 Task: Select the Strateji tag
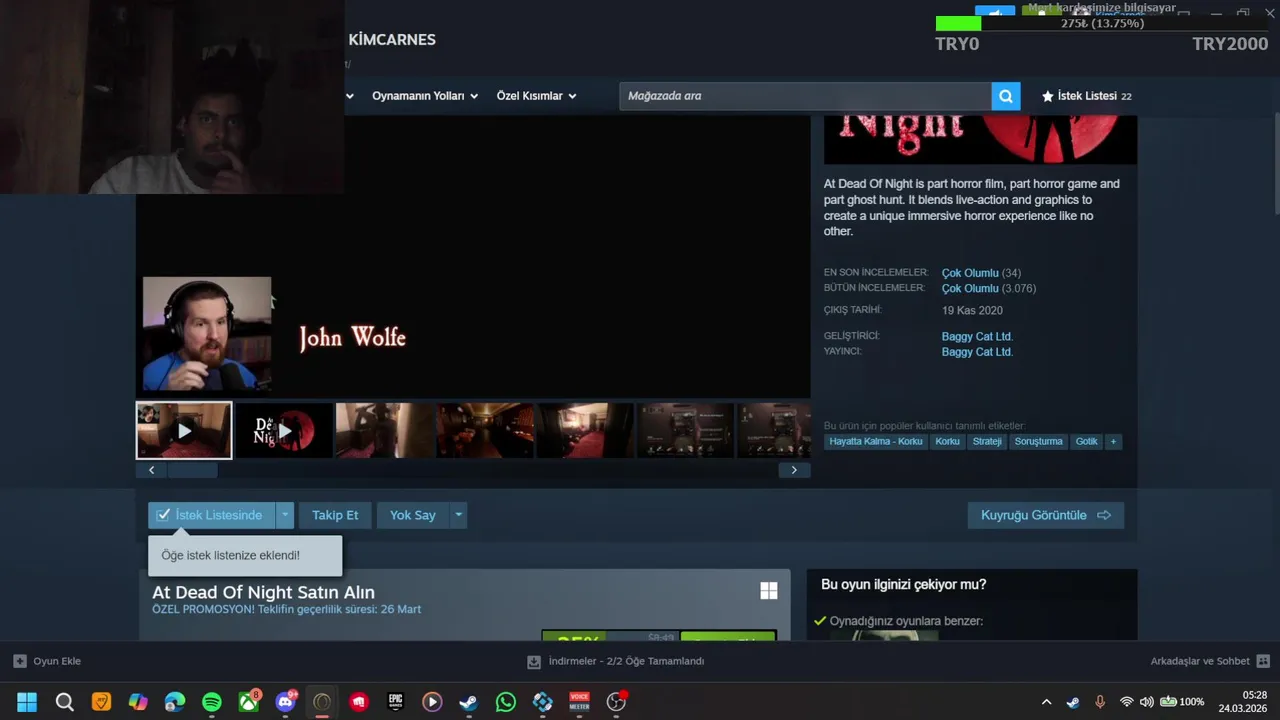point(987,441)
